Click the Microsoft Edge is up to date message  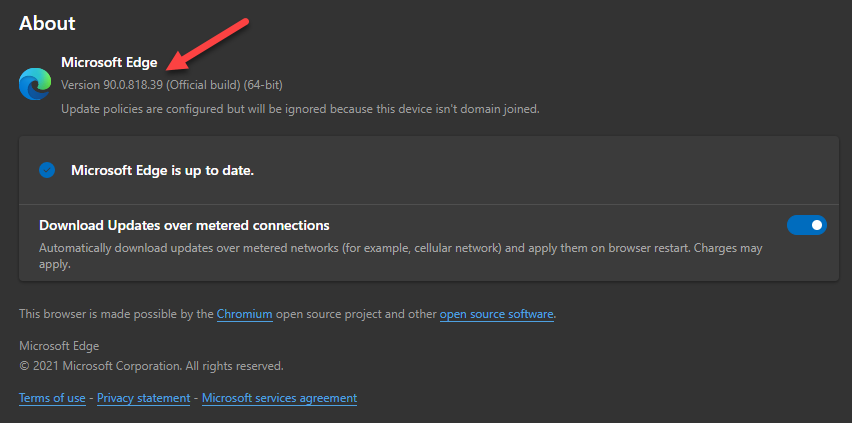(162, 170)
